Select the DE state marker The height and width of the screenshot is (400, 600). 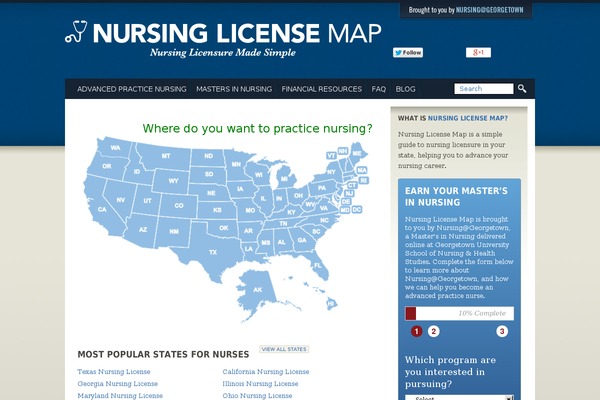[346, 201]
